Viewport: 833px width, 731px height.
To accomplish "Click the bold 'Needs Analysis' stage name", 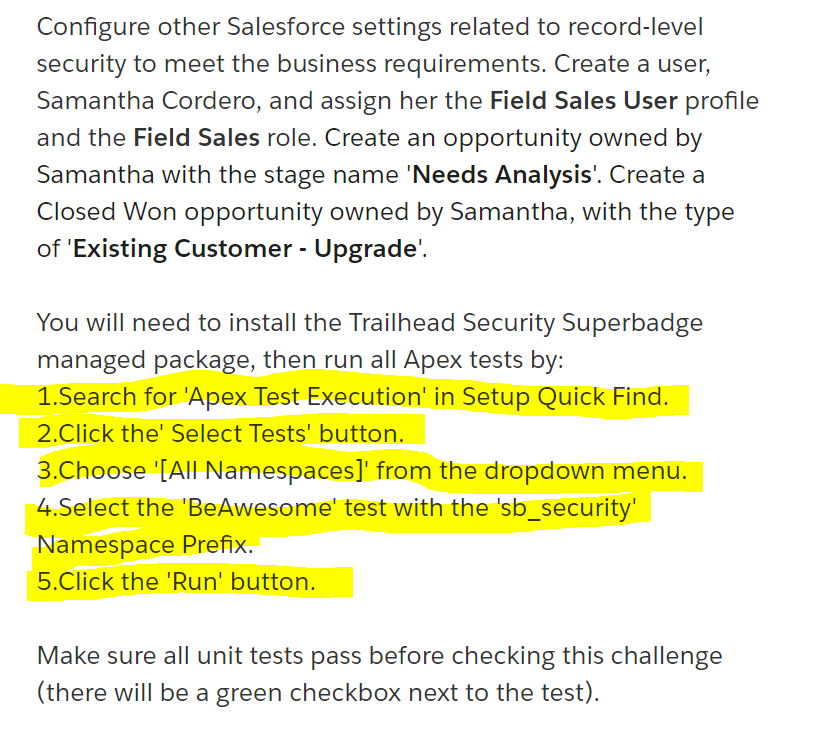I will click(502, 175).
